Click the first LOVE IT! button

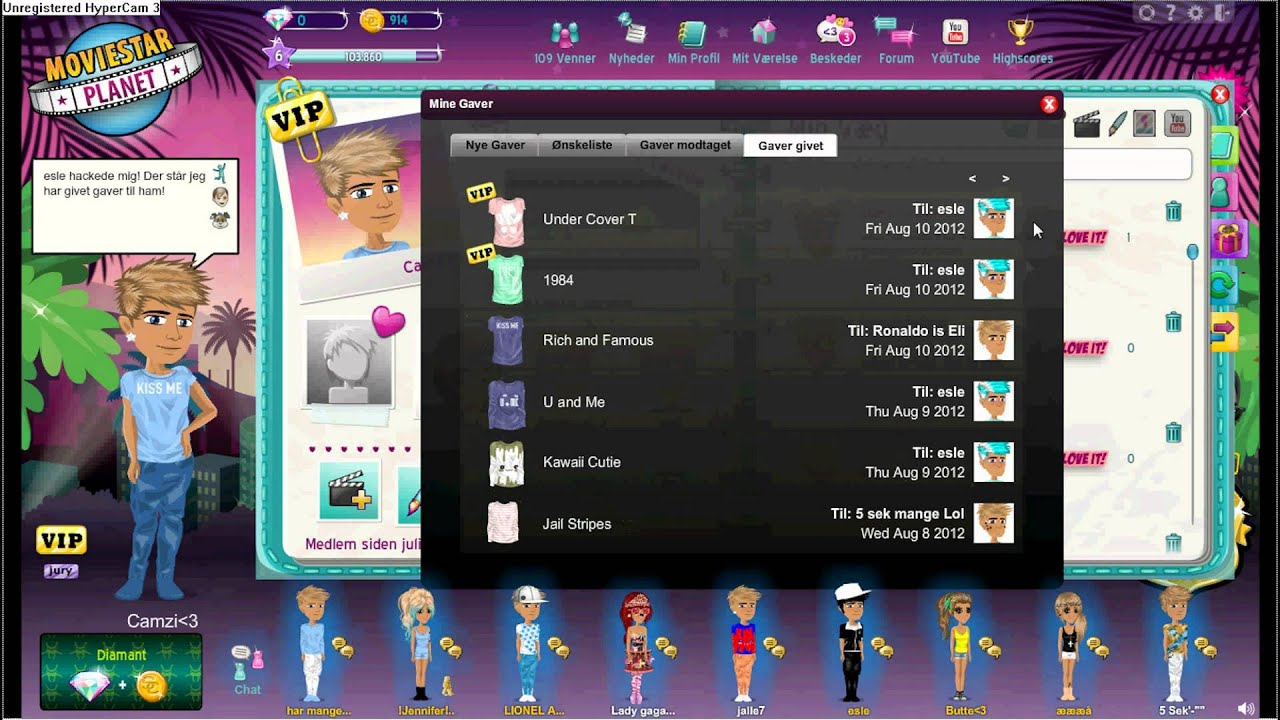pos(1083,237)
